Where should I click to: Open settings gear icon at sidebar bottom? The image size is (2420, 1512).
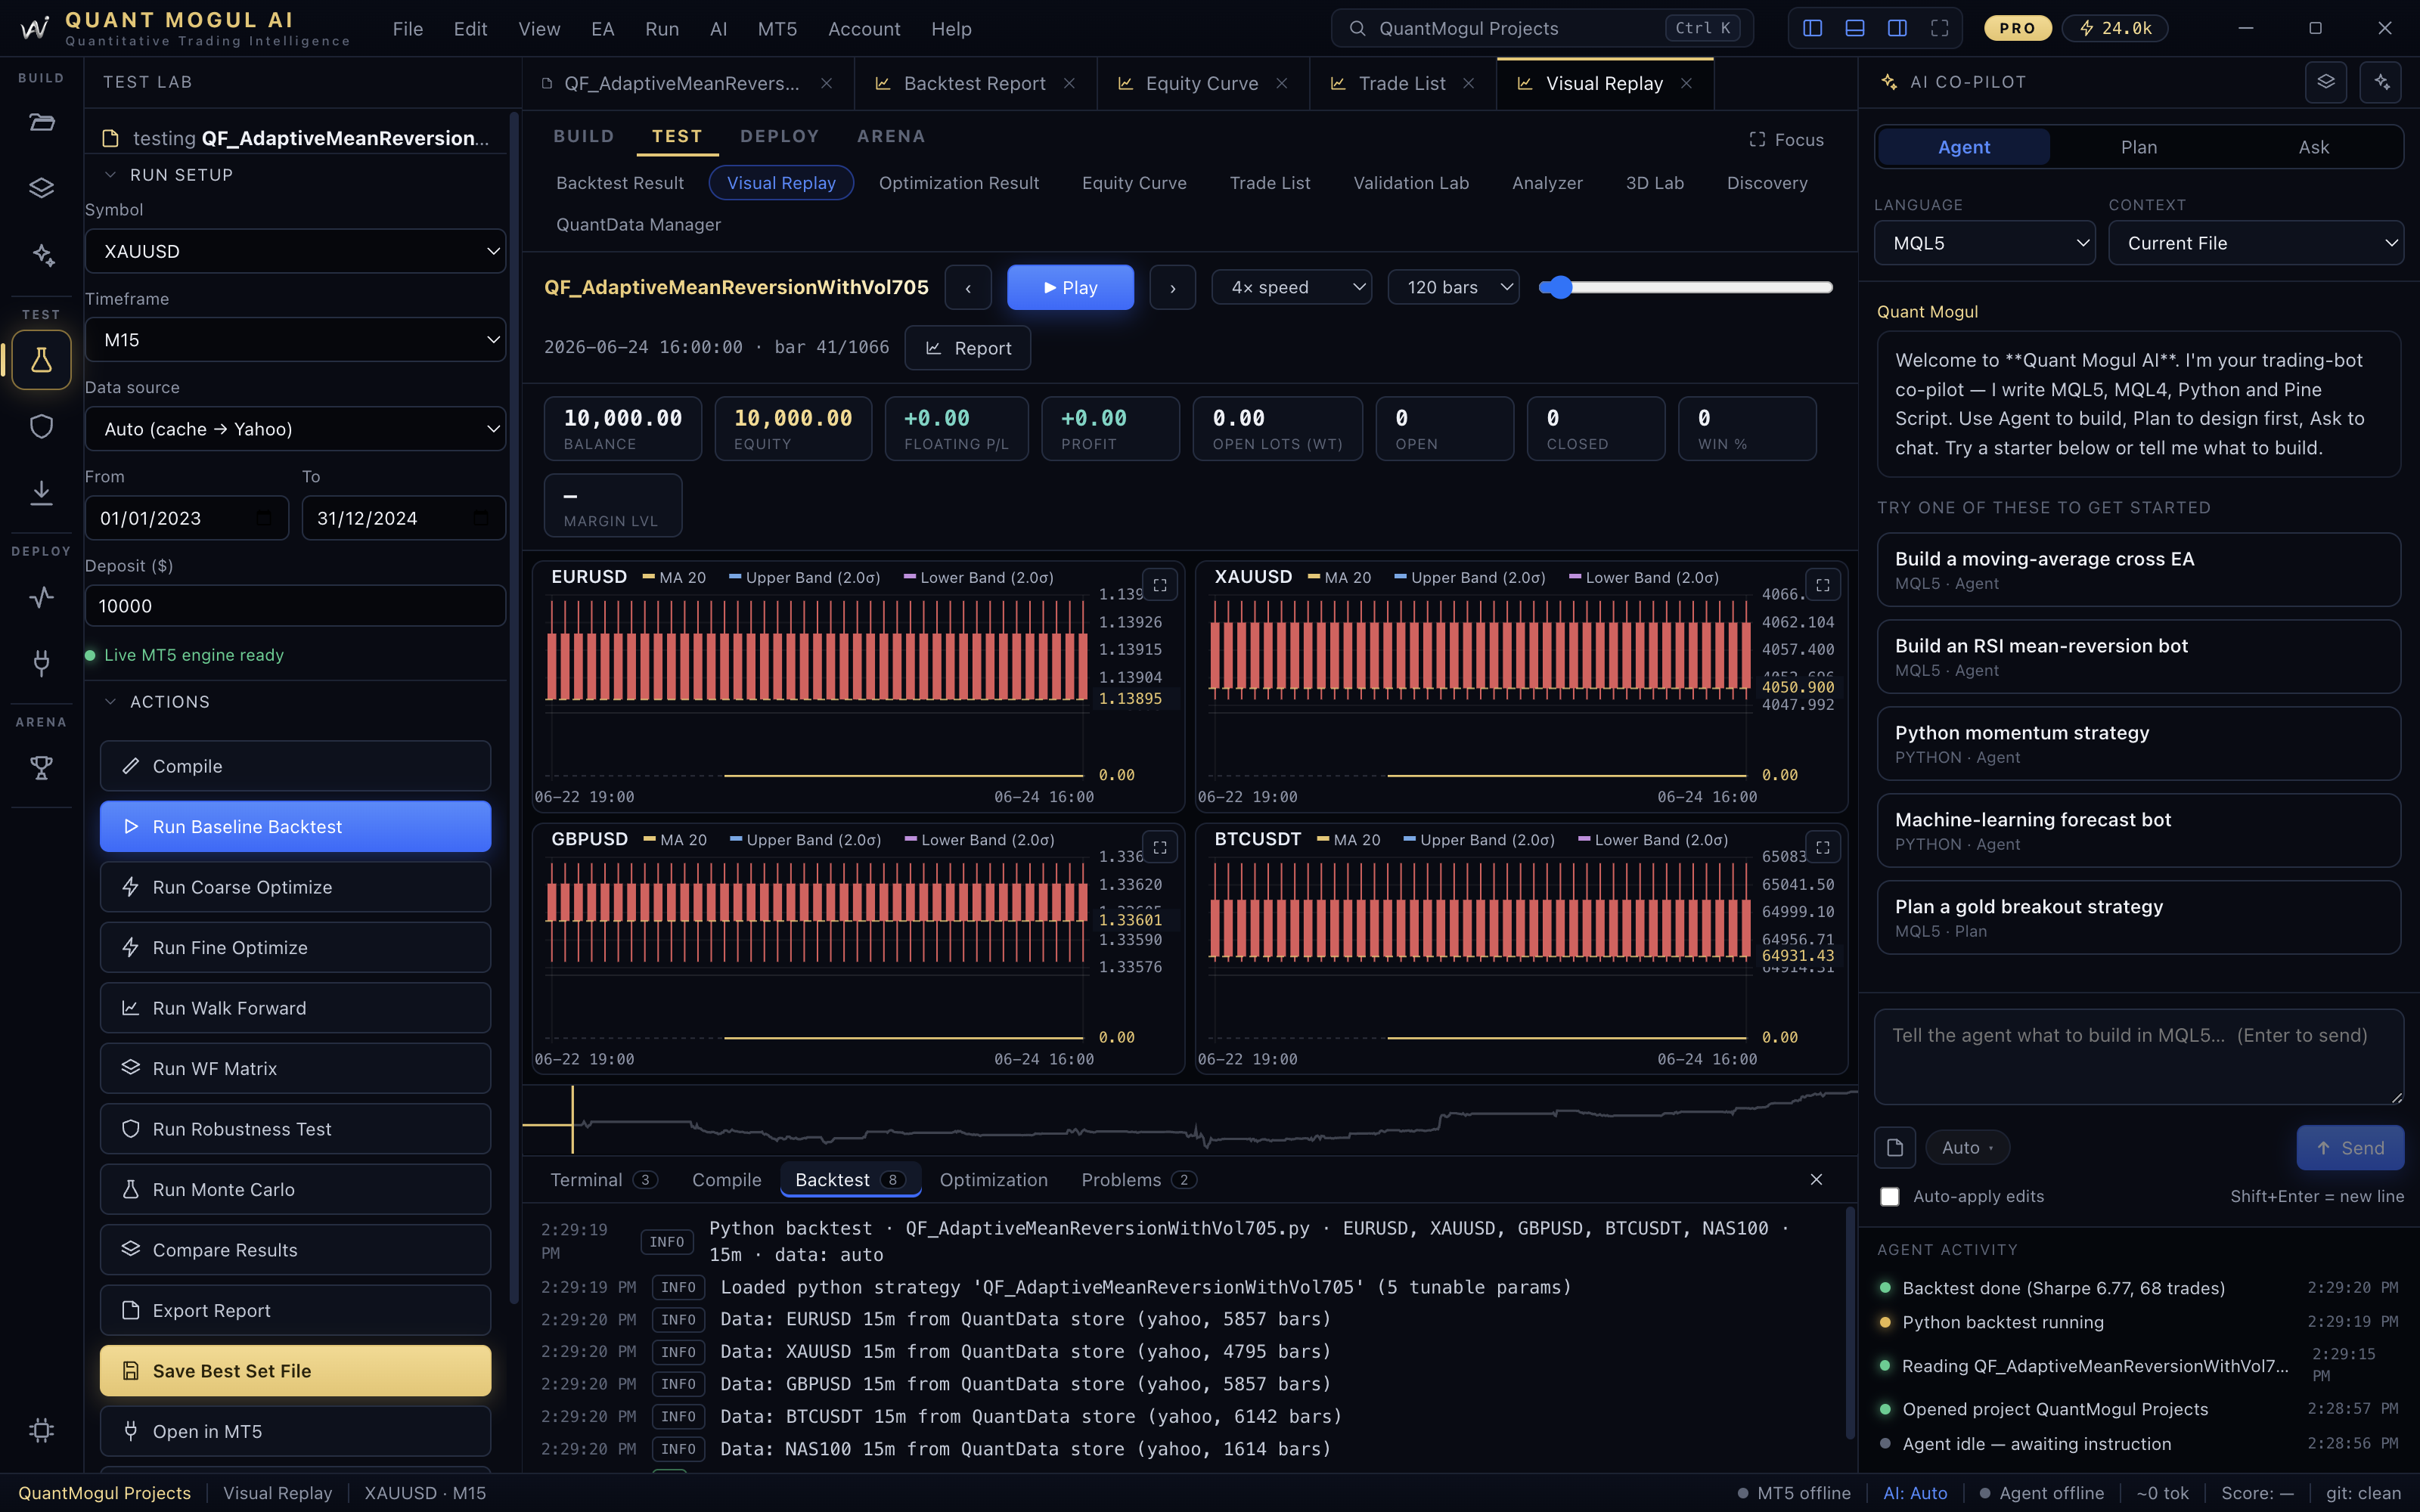[41, 1430]
